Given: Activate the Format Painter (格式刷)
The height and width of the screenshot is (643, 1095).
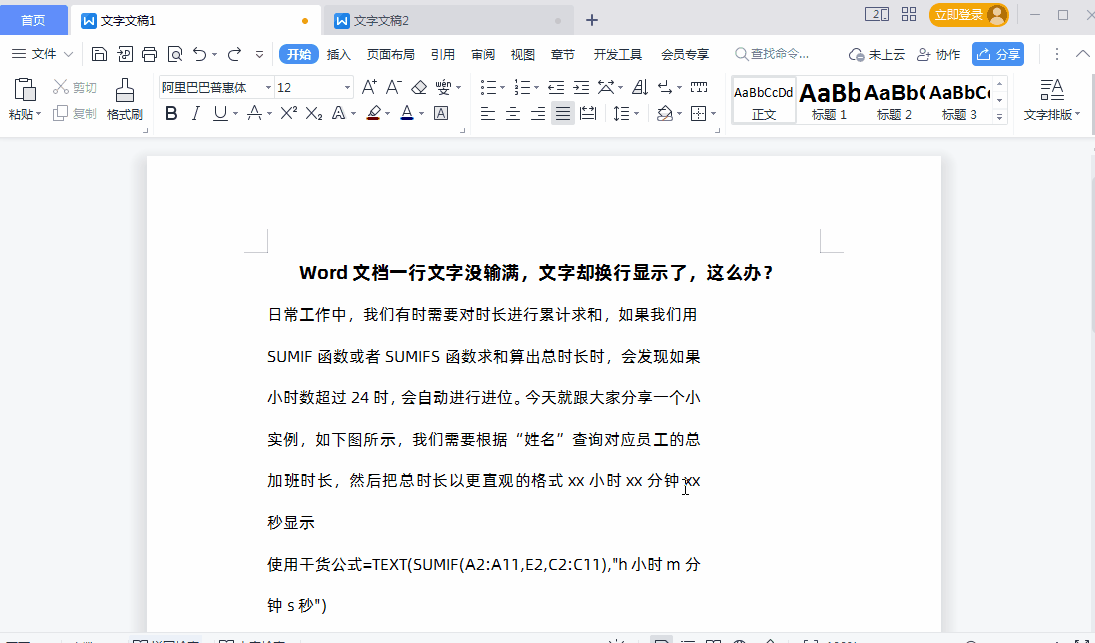Looking at the screenshot, I should coord(124,99).
